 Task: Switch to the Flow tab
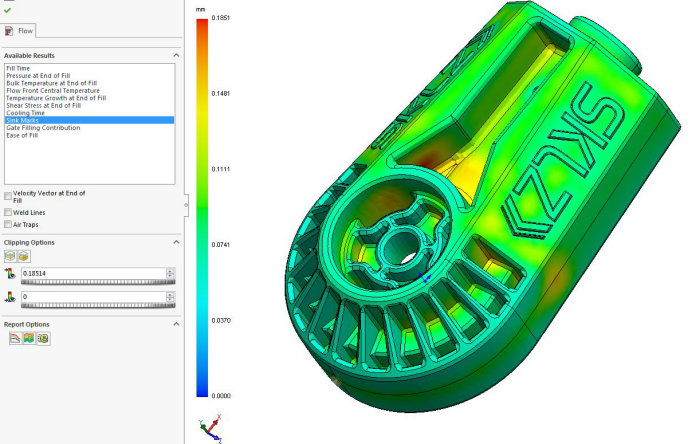coord(20,31)
